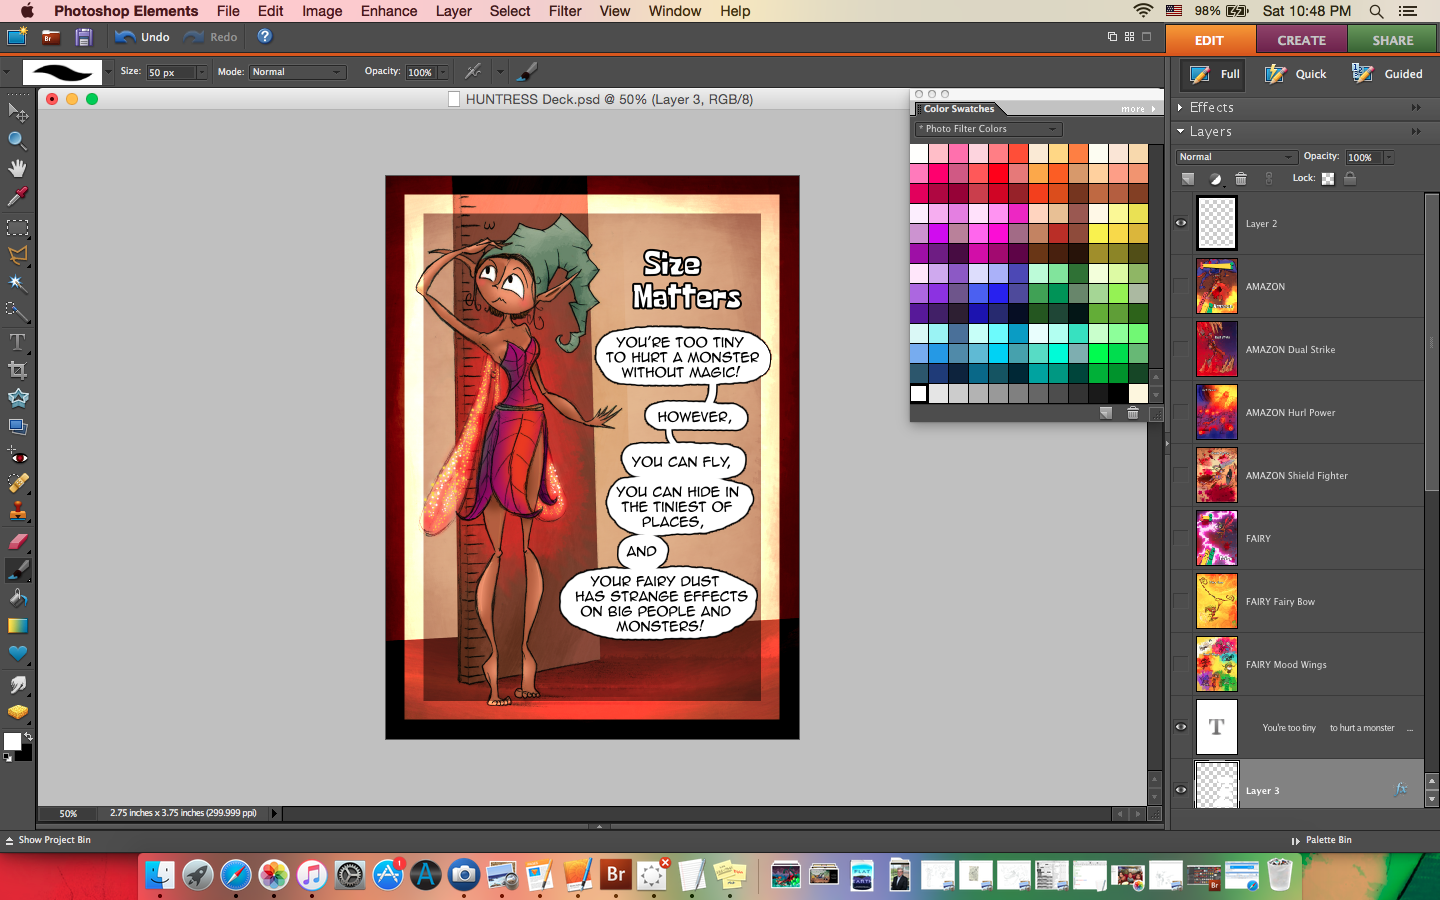Choose the Crop tool
Viewport: 1440px width, 900px height.
tap(17, 370)
